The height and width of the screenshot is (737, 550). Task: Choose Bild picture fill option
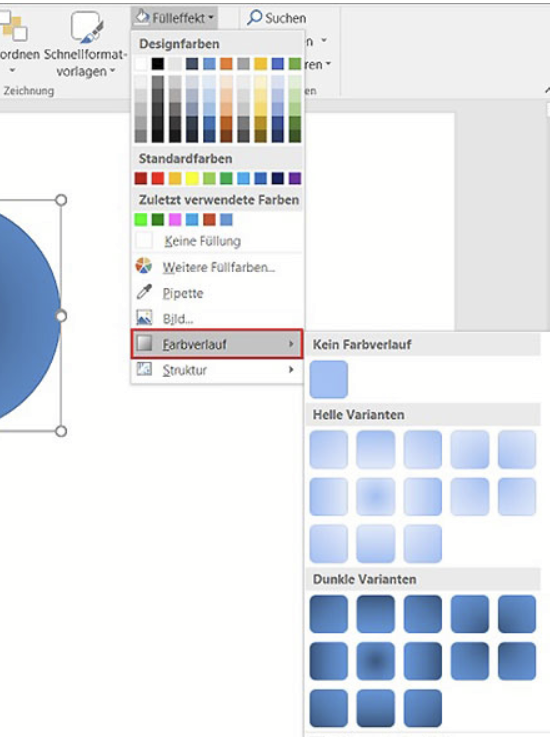point(217,319)
